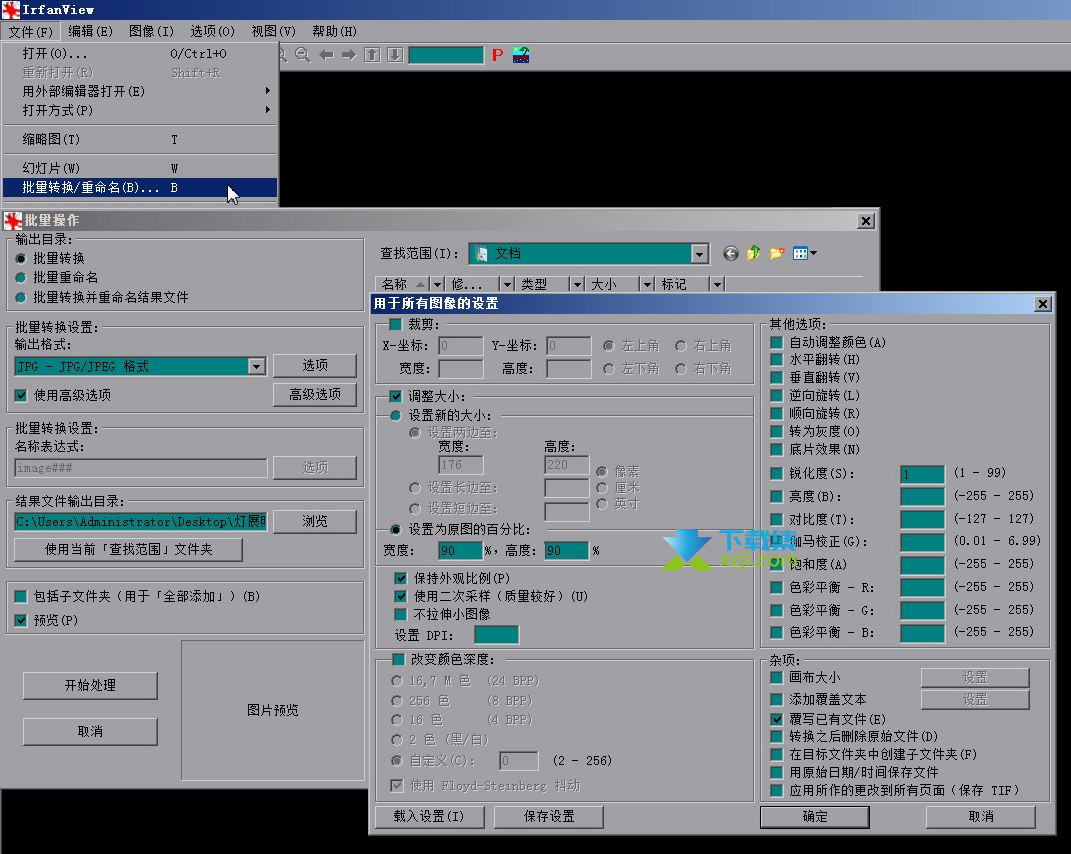The height and width of the screenshot is (854, 1071).
Task: Click 使用当前「查找范围」文件夹 button
Action: tap(128, 549)
